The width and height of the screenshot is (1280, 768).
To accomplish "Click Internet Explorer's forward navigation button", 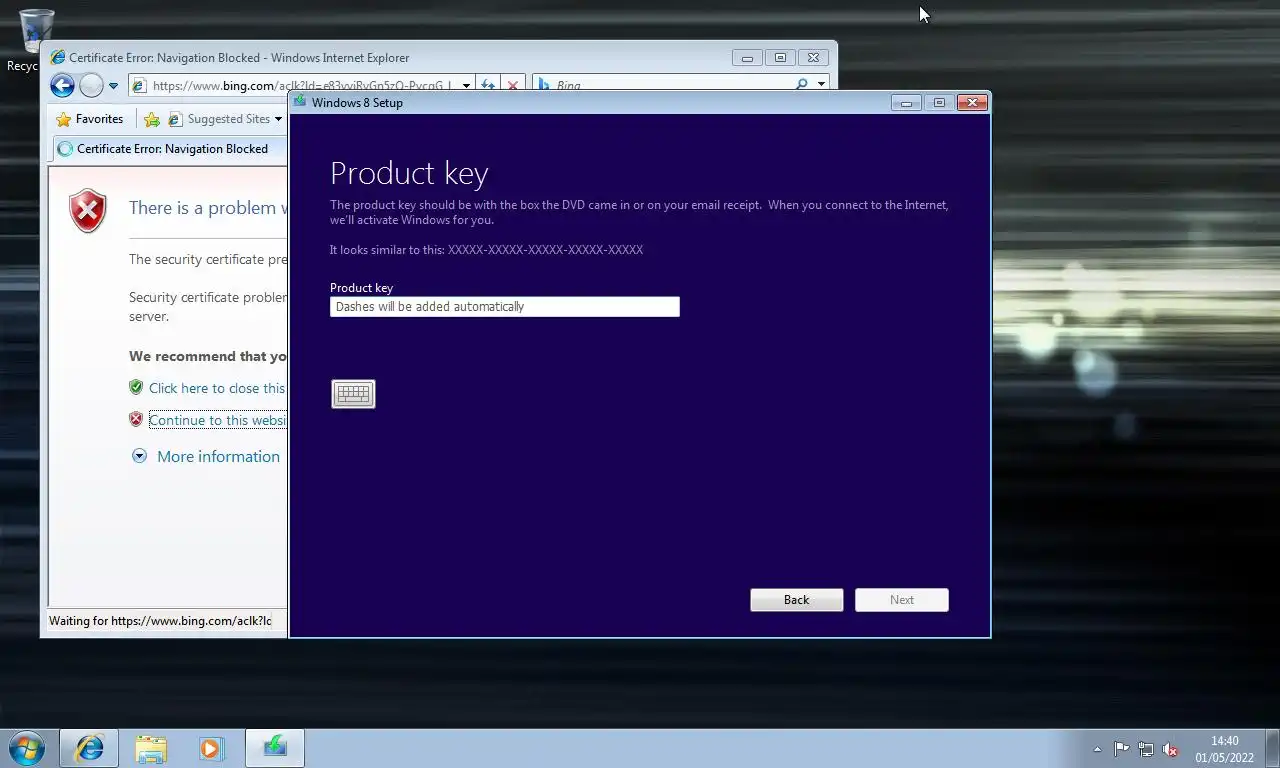I will pyautogui.click(x=91, y=86).
